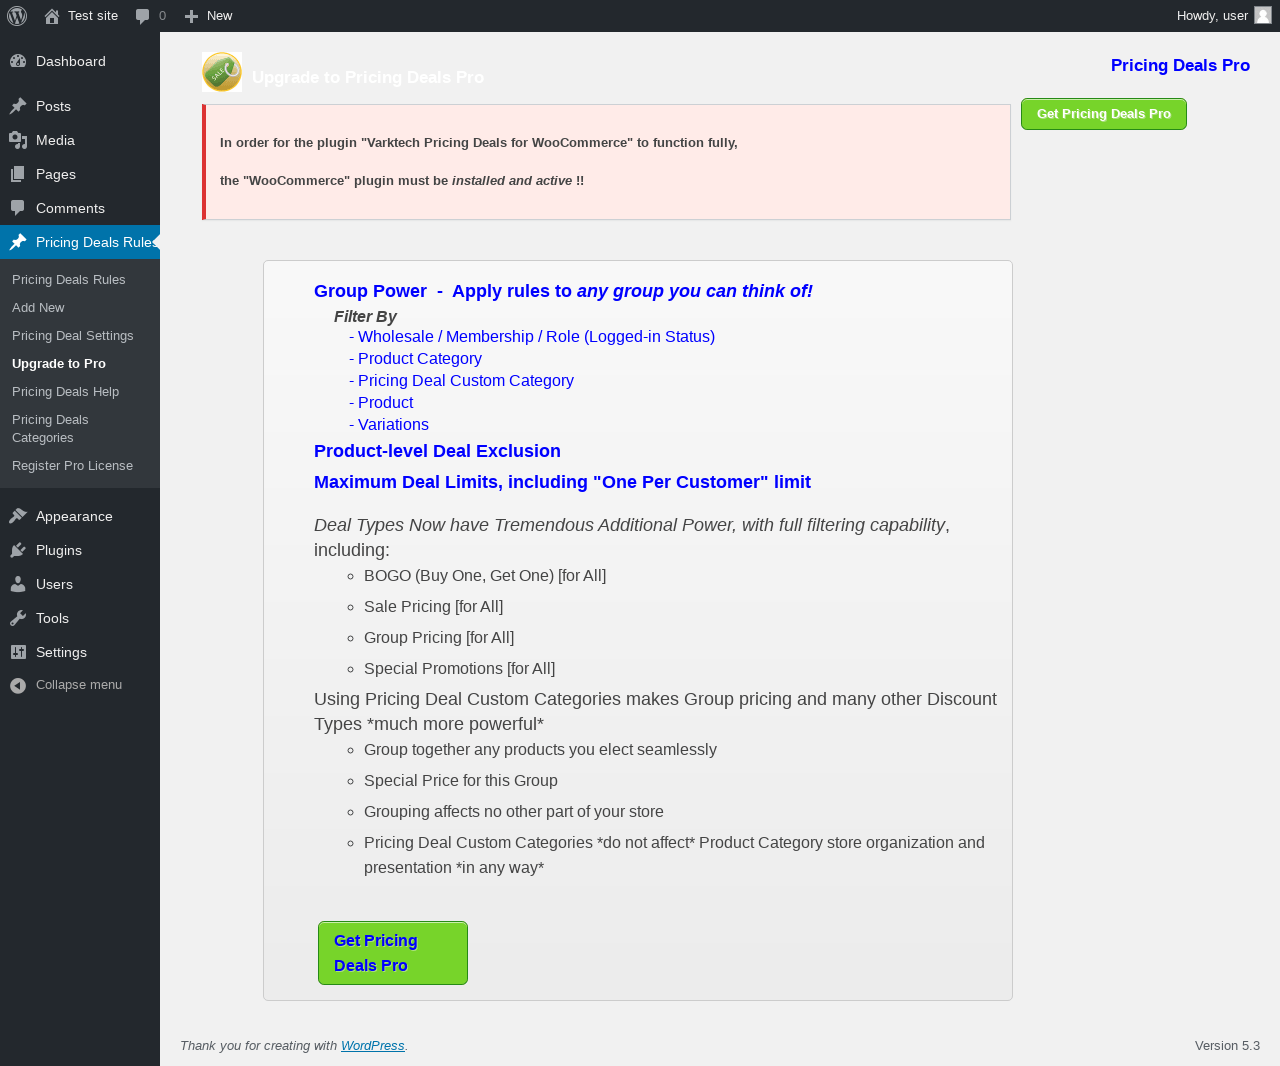Click Group Pricing [for All] list item
Image resolution: width=1280 pixels, height=1066 pixels.
pyautogui.click(x=439, y=638)
